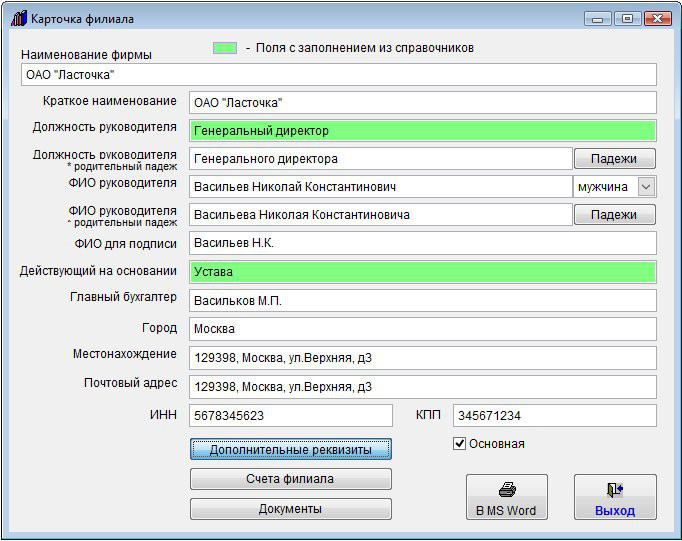This screenshot has height=541, width=682.
Task: Open Счета филиала
Action: pos(291,479)
